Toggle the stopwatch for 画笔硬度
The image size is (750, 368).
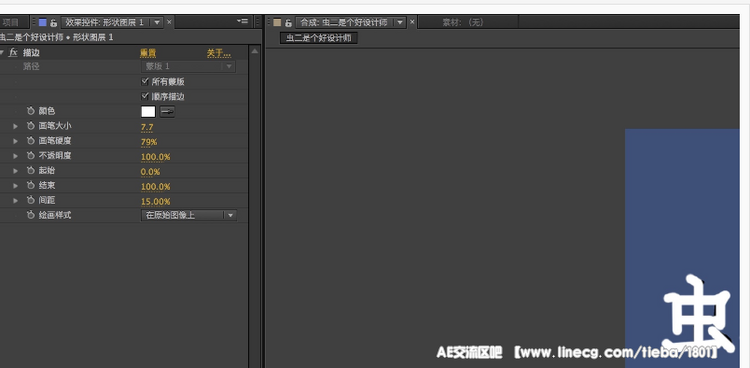pos(31,141)
